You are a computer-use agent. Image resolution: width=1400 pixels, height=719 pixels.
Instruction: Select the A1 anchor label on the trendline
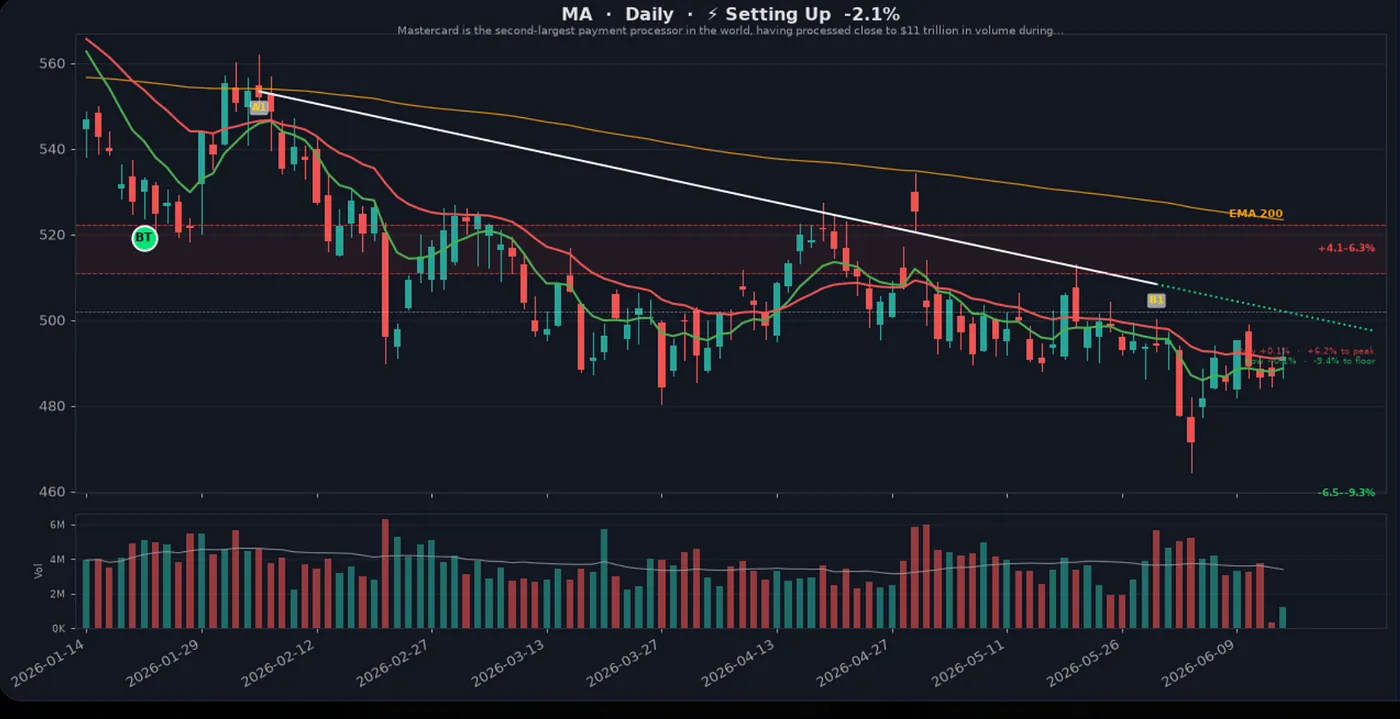tap(258, 106)
